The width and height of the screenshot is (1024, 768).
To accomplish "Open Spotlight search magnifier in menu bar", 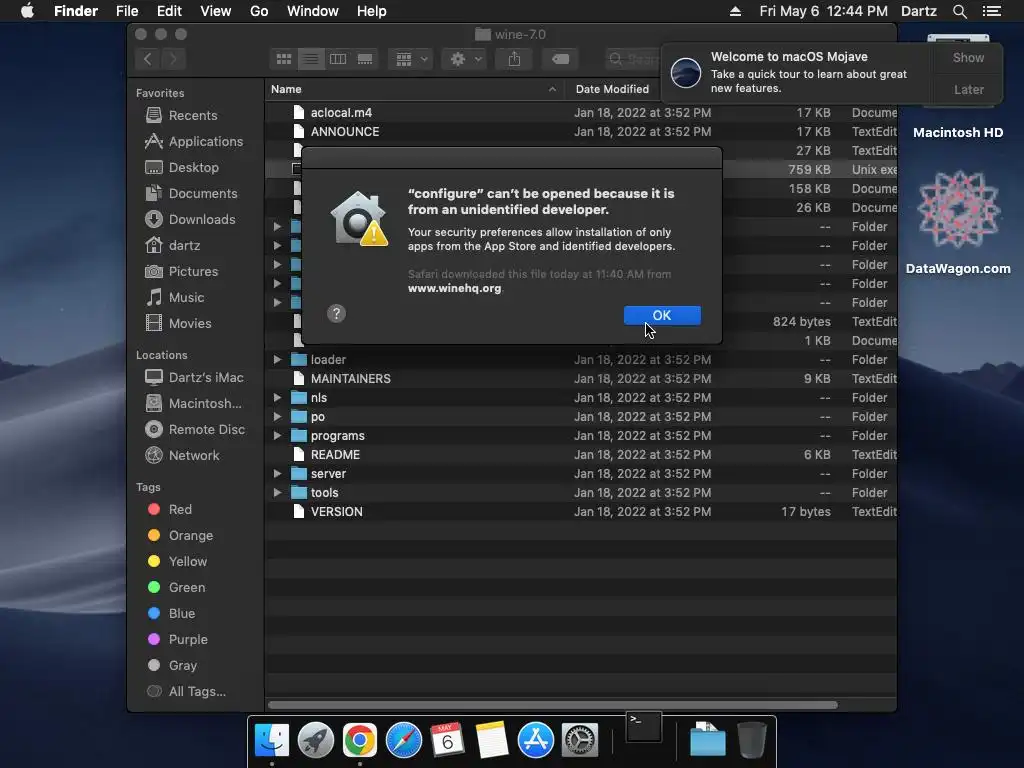I will point(959,11).
